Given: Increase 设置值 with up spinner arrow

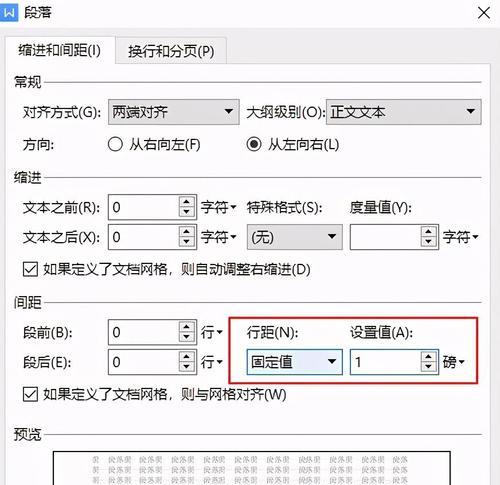Looking at the screenshot, I should point(429,357).
